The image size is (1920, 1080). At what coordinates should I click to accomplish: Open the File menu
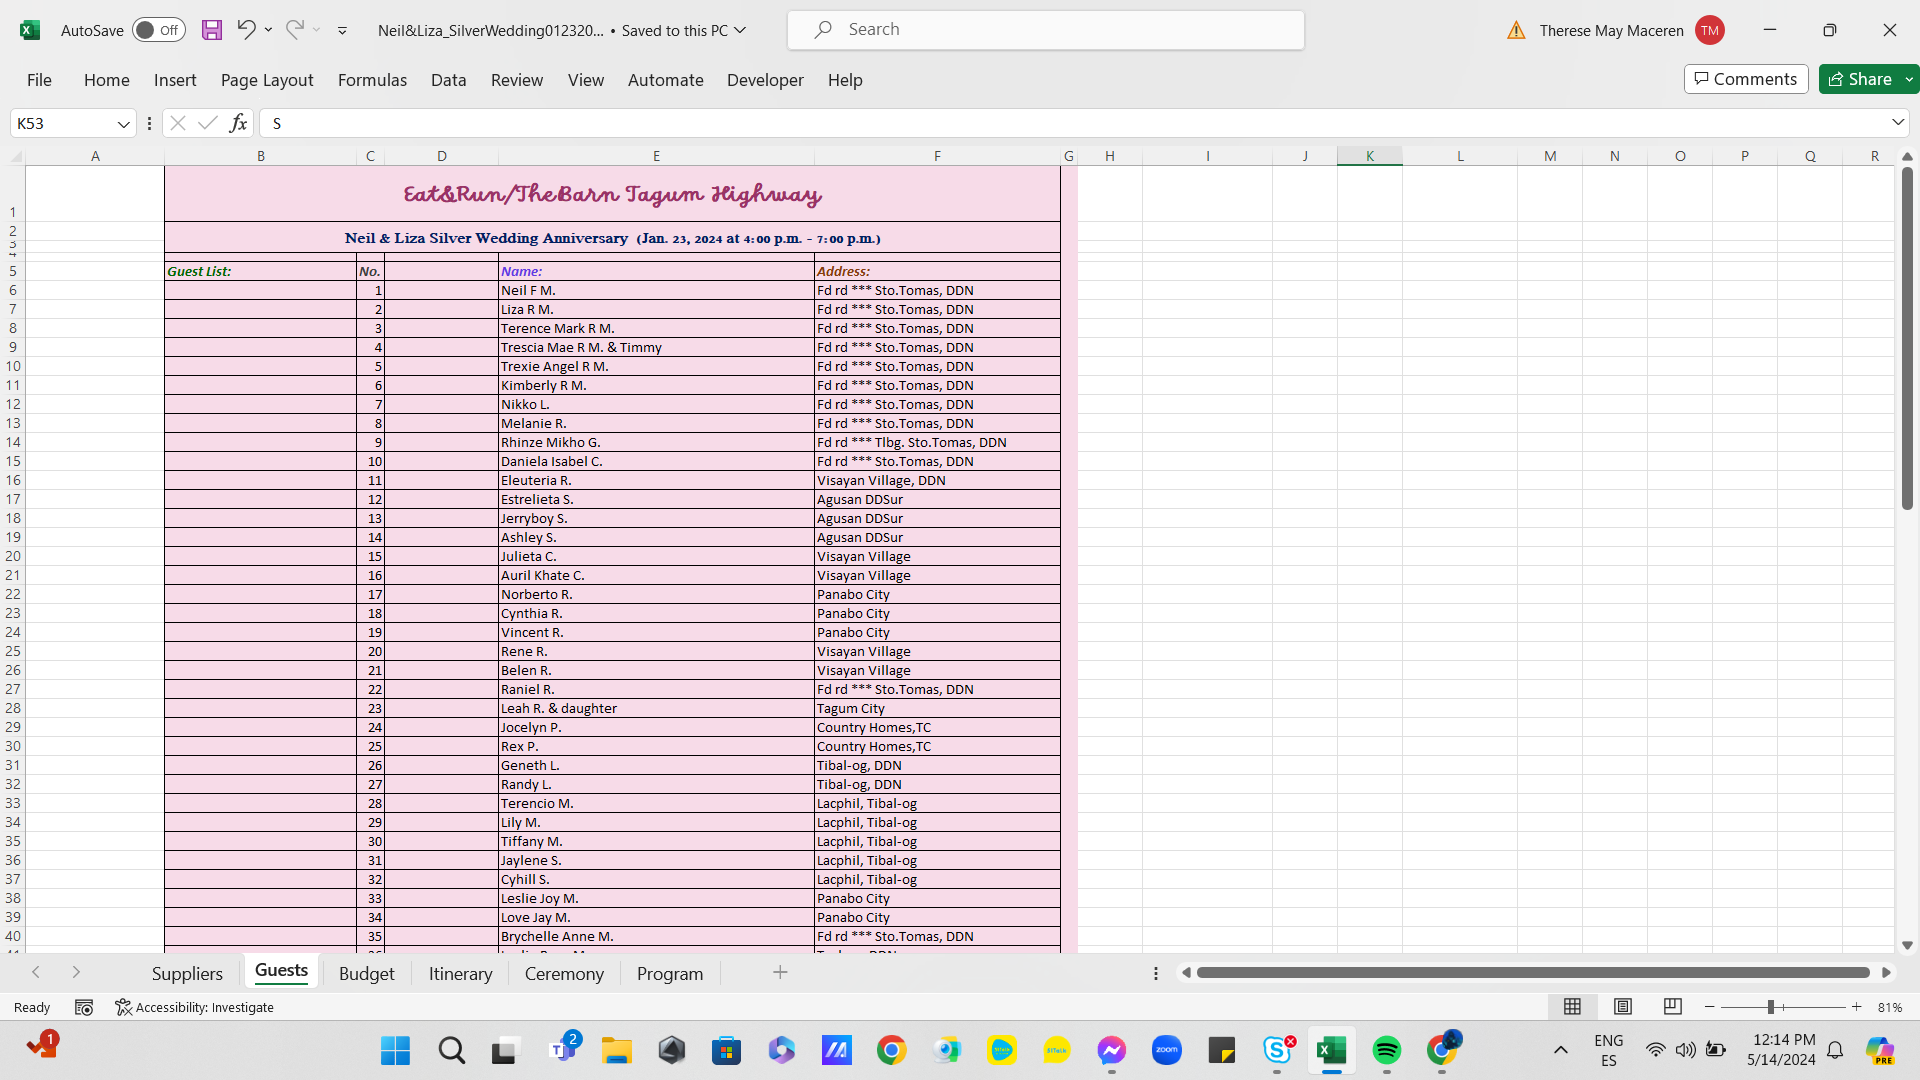pos(39,80)
